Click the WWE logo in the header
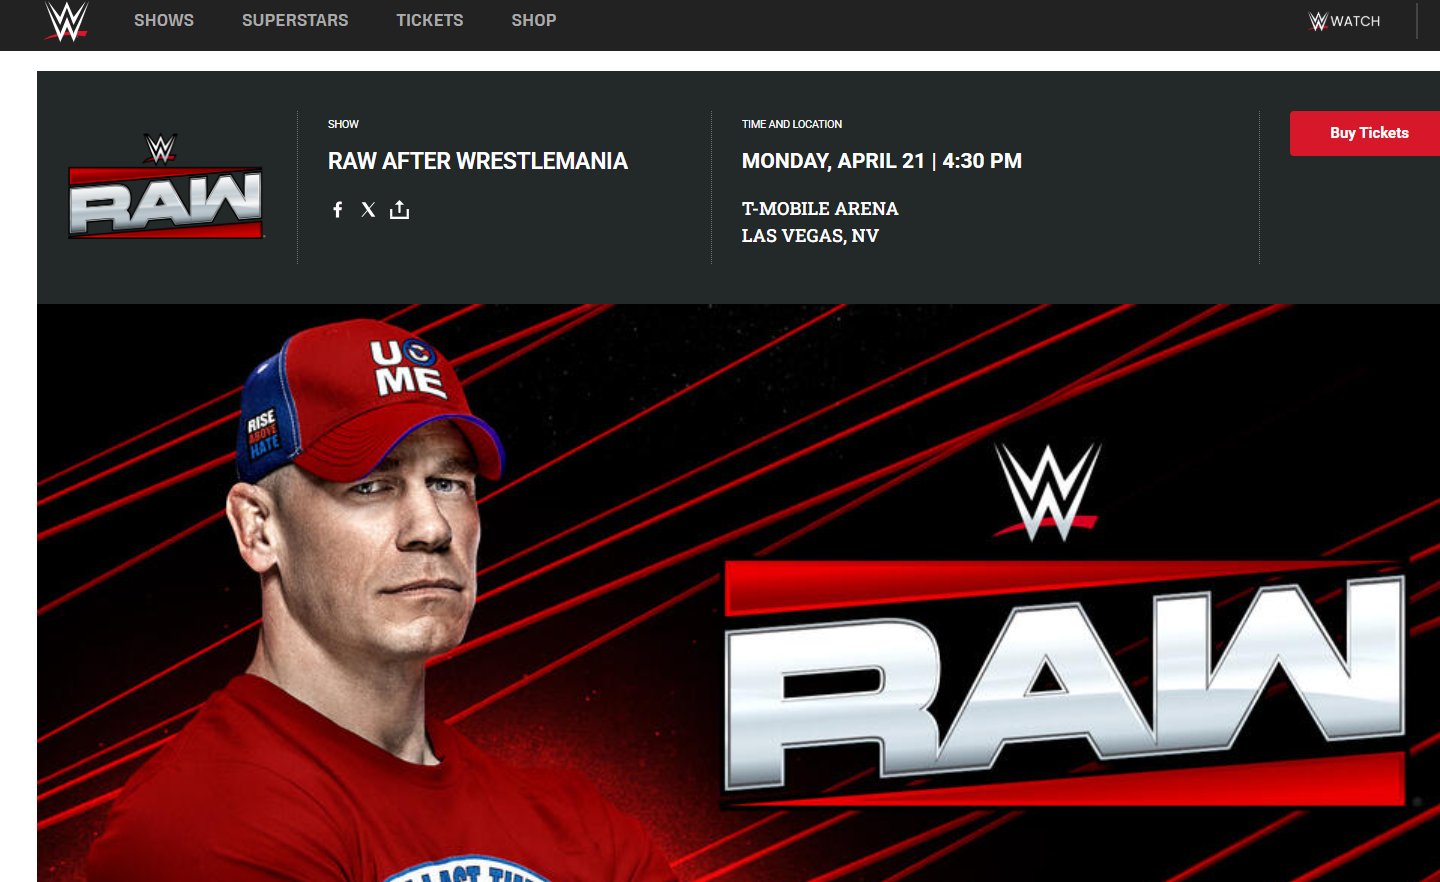 (67, 21)
